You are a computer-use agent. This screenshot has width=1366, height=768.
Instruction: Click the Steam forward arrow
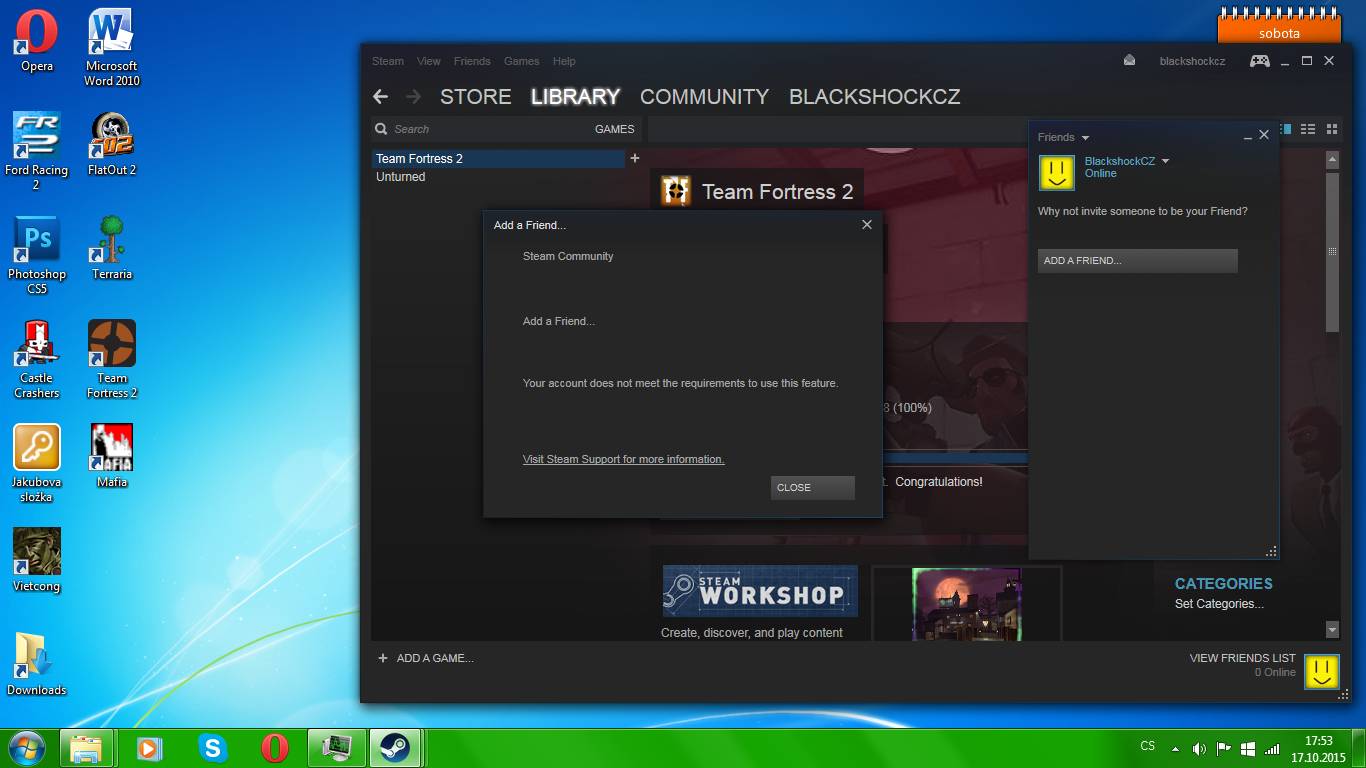pos(413,97)
